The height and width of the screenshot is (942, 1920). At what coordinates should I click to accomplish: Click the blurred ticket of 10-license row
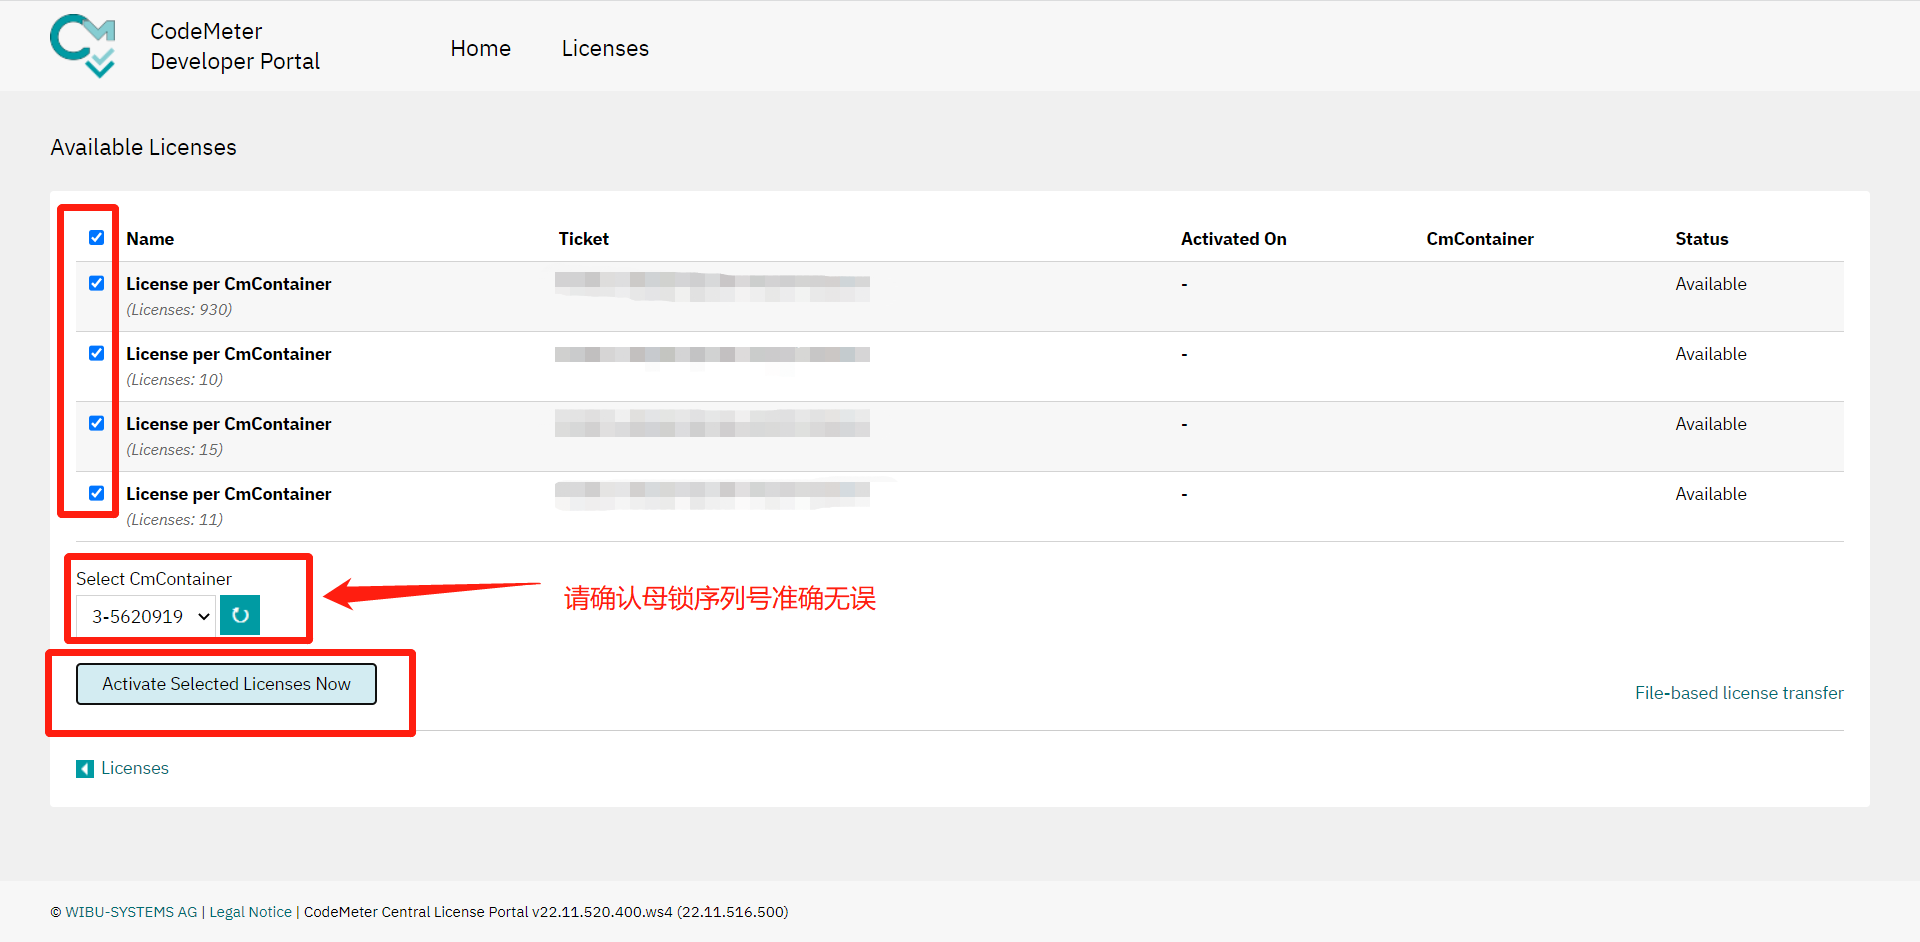pos(712,355)
